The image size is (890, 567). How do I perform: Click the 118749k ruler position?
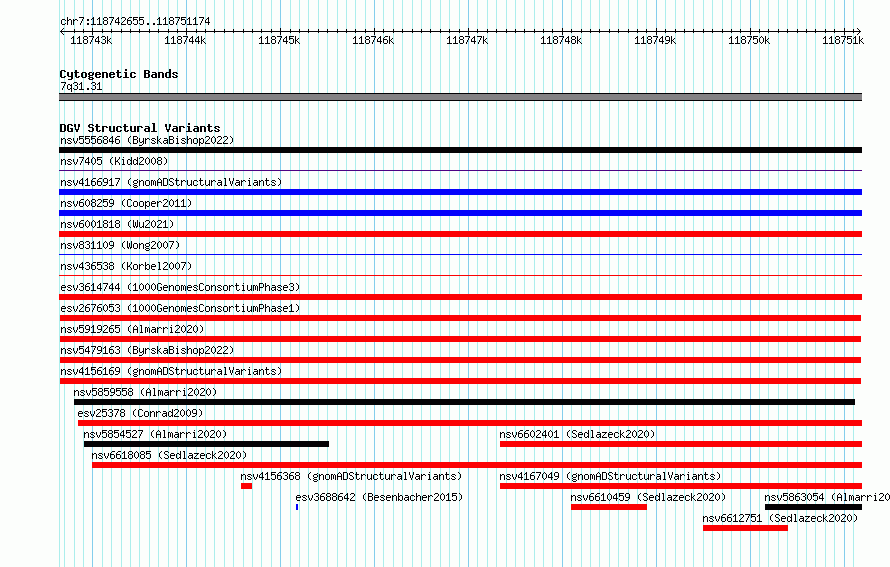[x=655, y=40]
